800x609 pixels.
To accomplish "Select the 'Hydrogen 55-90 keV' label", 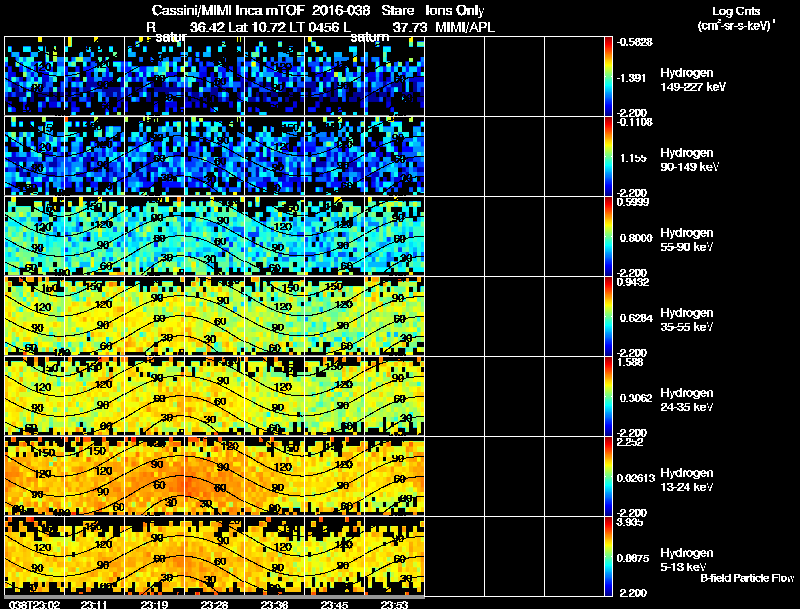I will point(687,240).
